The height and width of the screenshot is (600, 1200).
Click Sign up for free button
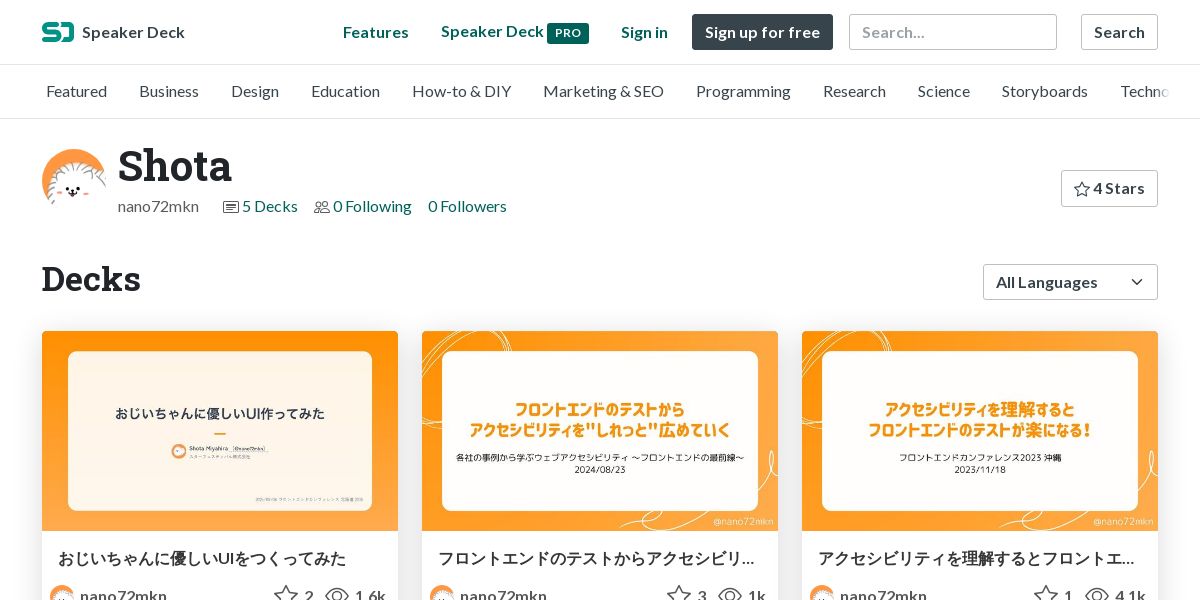point(762,32)
